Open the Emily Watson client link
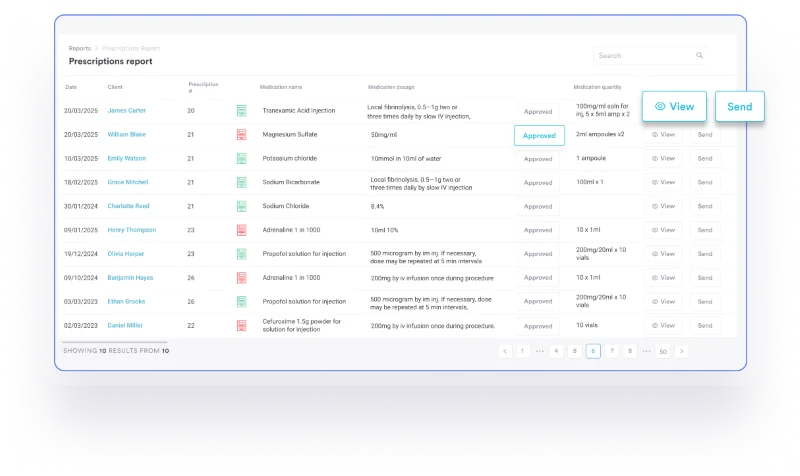Viewport: 800px width, 476px height. [127, 159]
